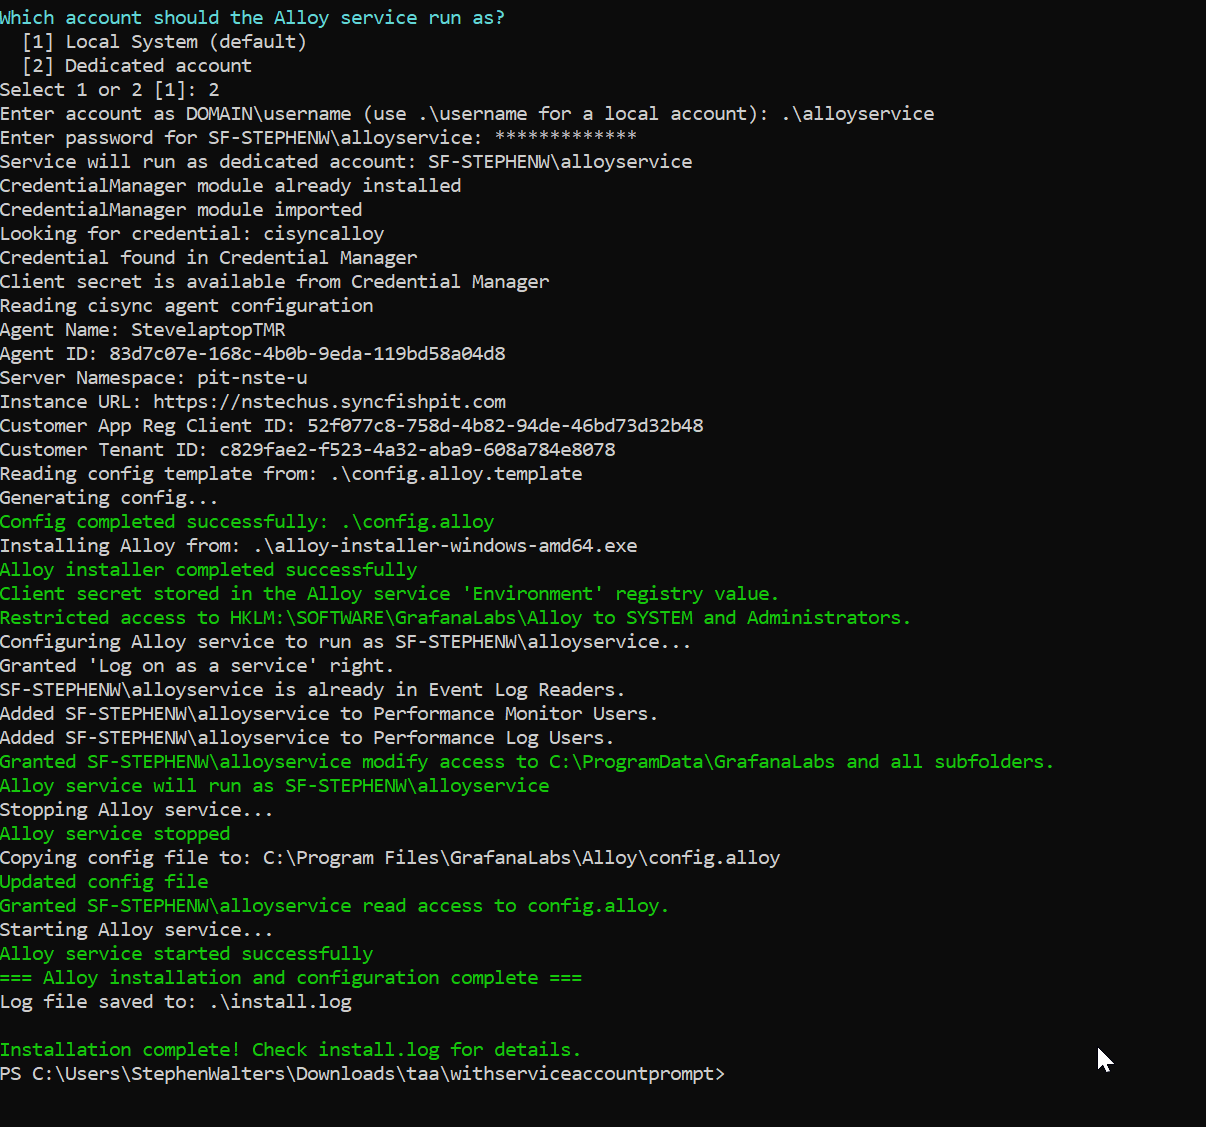This screenshot has height=1127, width=1206.
Task: Click "Installing Alloy from" installer exe line
Action: 319,546
